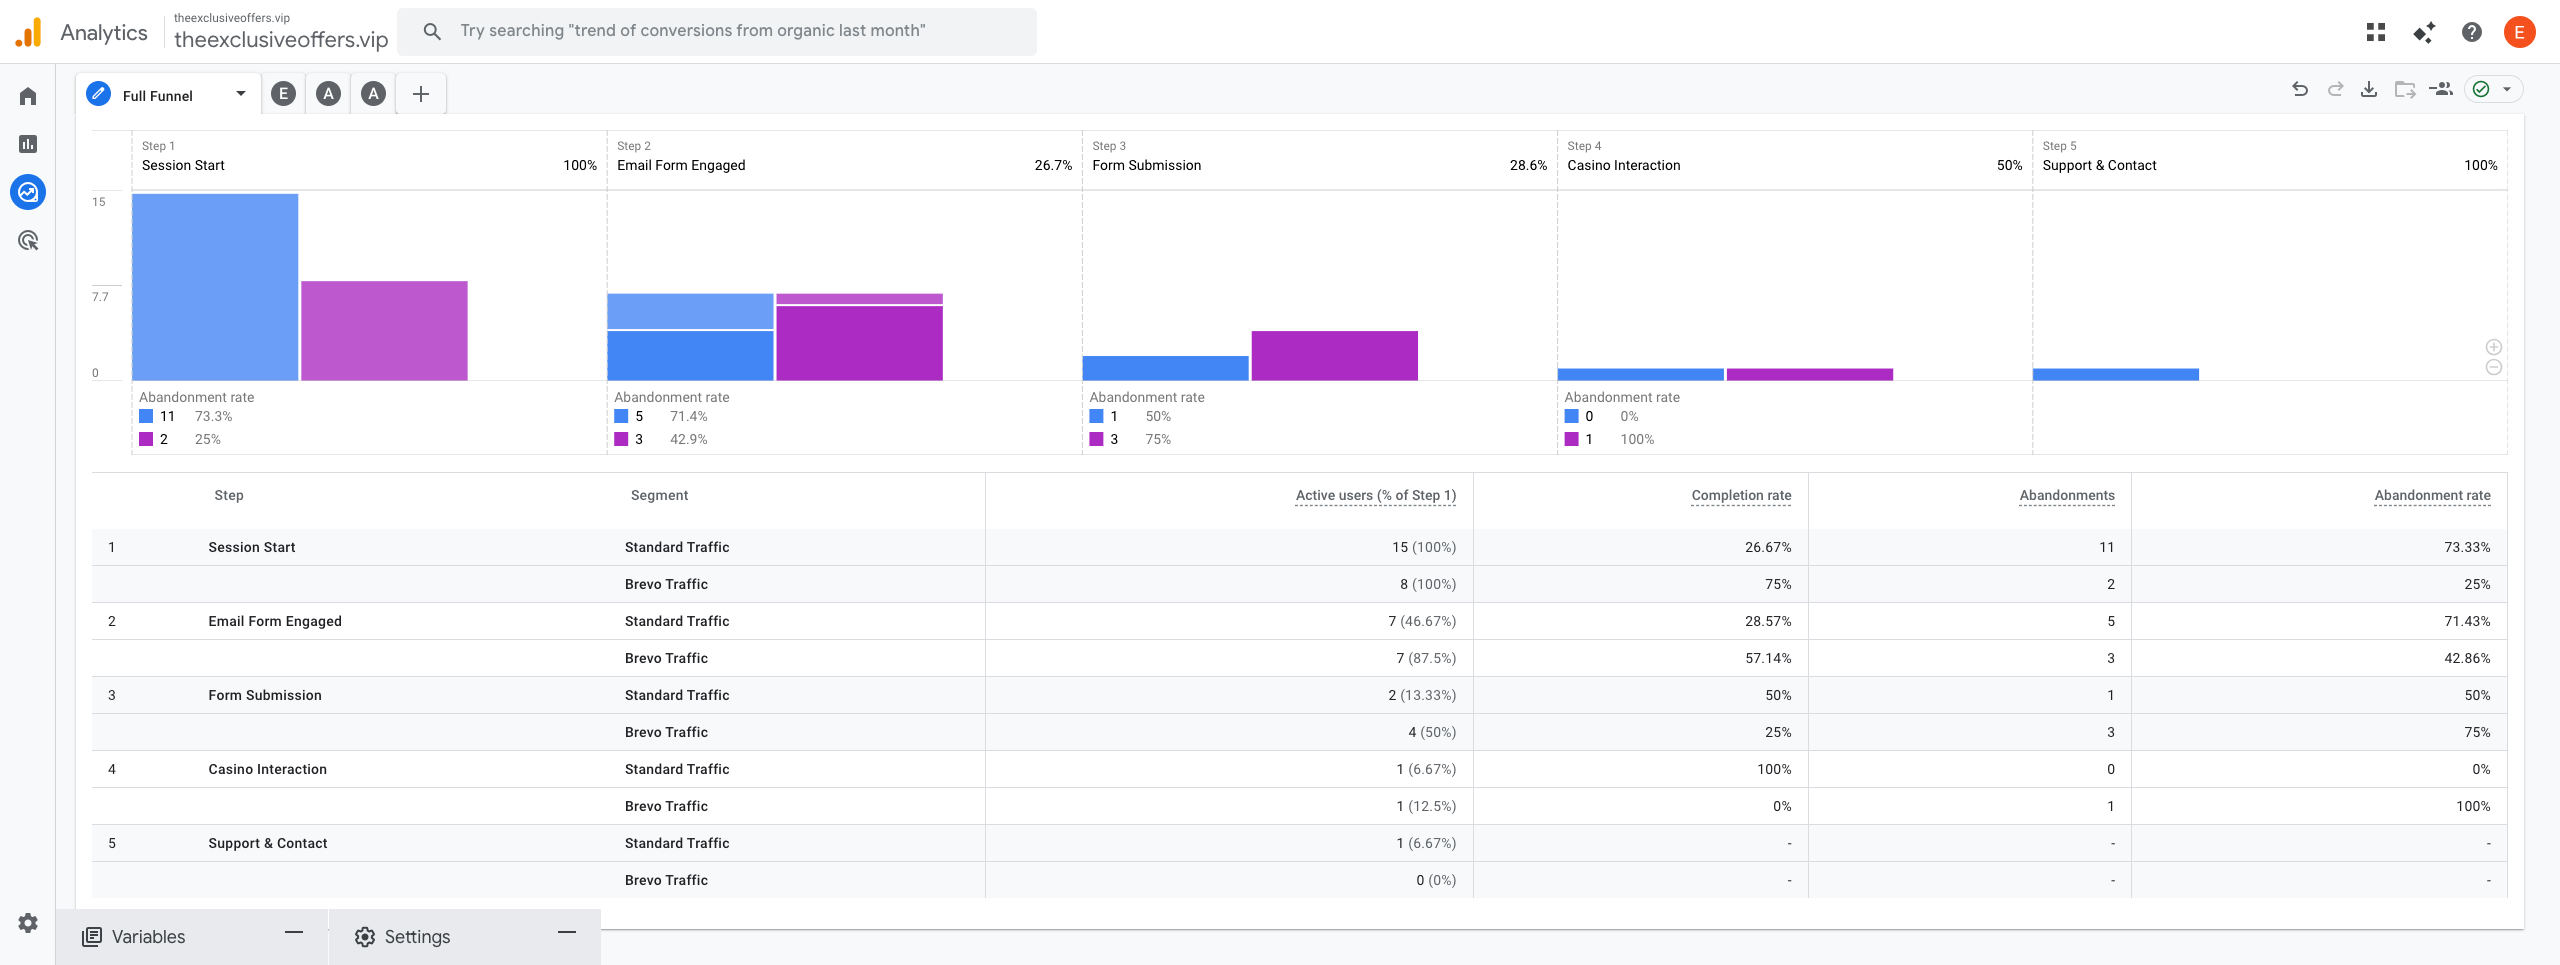Click the Undo arrow icon
This screenshot has width=2560, height=965.
coord(2300,89)
